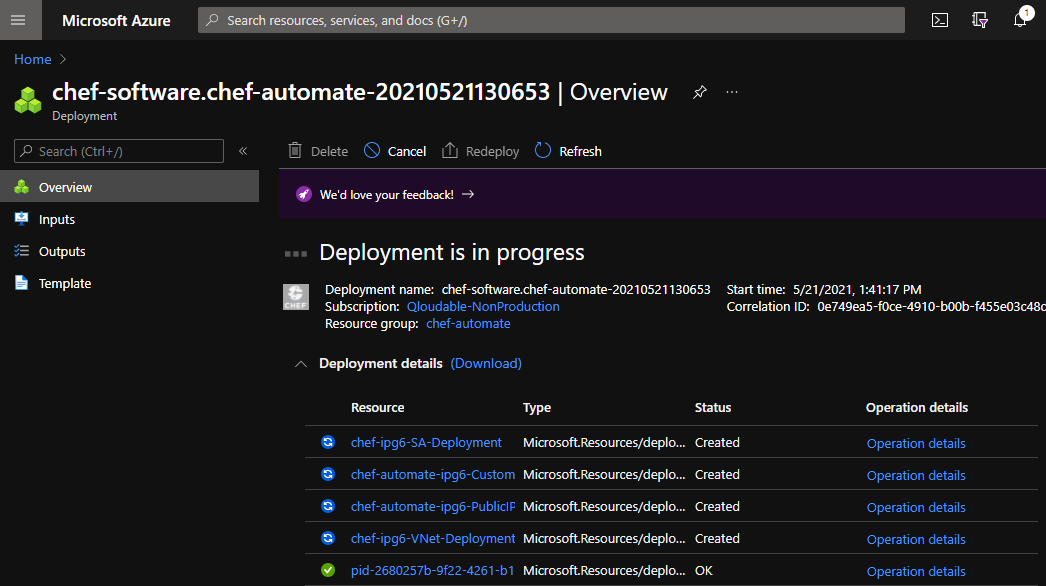The height and width of the screenshot is (586, 1046).
Task: Click the green Deployment icon next to the title
Action: (x=27, y=99)
